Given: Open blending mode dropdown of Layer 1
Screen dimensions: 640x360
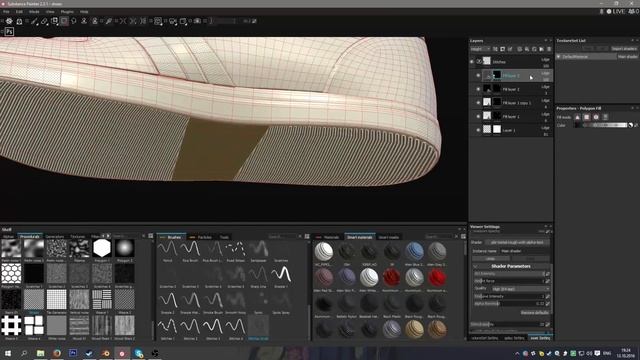Looking at the screenshot, I should coord(545,128).
